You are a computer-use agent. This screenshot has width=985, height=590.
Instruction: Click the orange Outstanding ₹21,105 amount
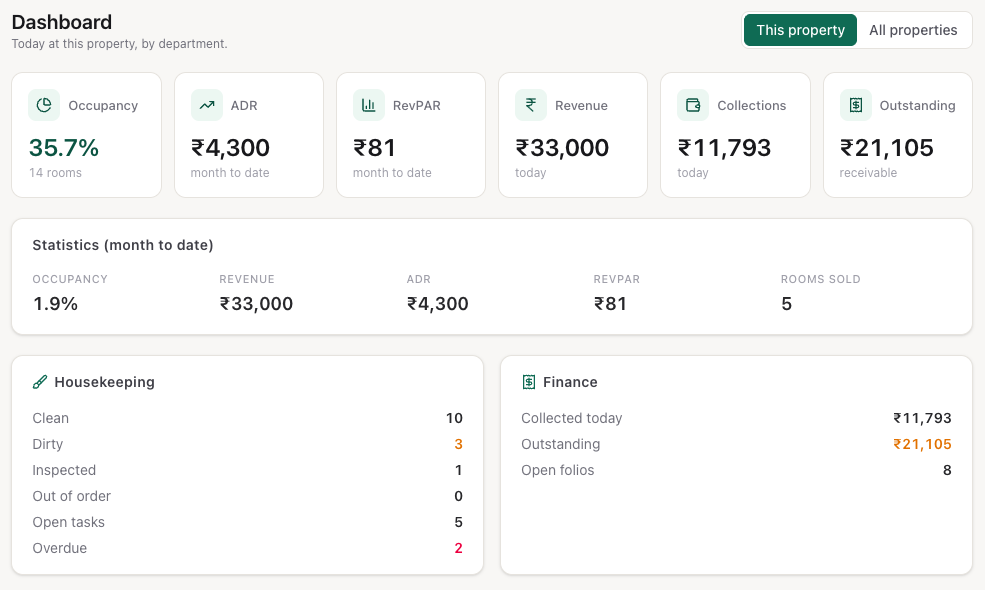pyautogui.click(x=922, y=444)
